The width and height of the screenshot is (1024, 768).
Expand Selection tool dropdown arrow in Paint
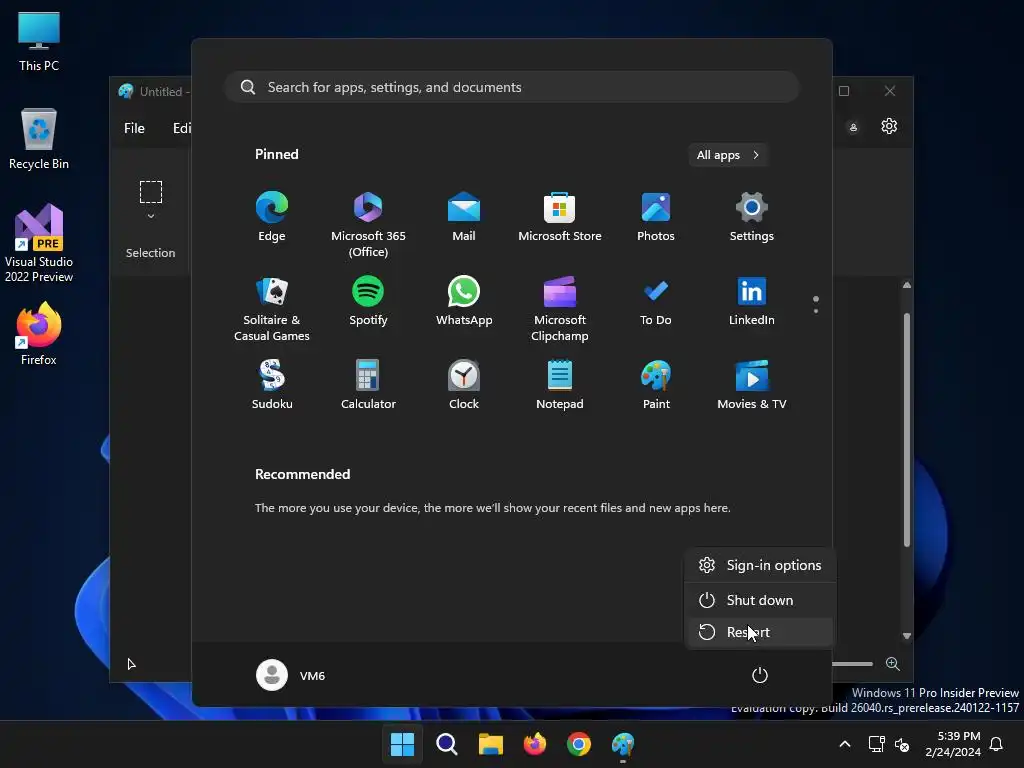(151, 216)
